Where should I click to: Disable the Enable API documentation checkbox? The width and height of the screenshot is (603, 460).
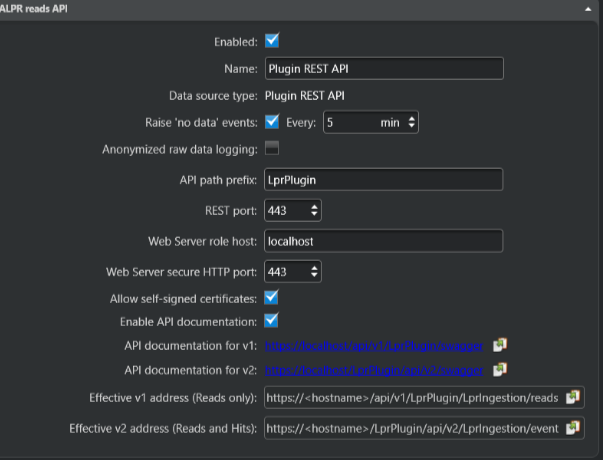tap(272, 320)
